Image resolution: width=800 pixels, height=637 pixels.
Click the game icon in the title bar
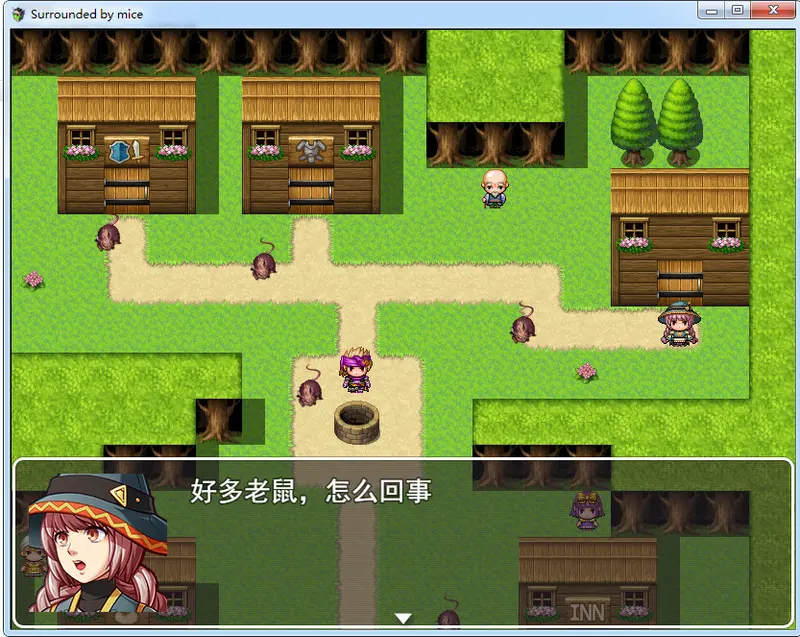click(18, 14)
